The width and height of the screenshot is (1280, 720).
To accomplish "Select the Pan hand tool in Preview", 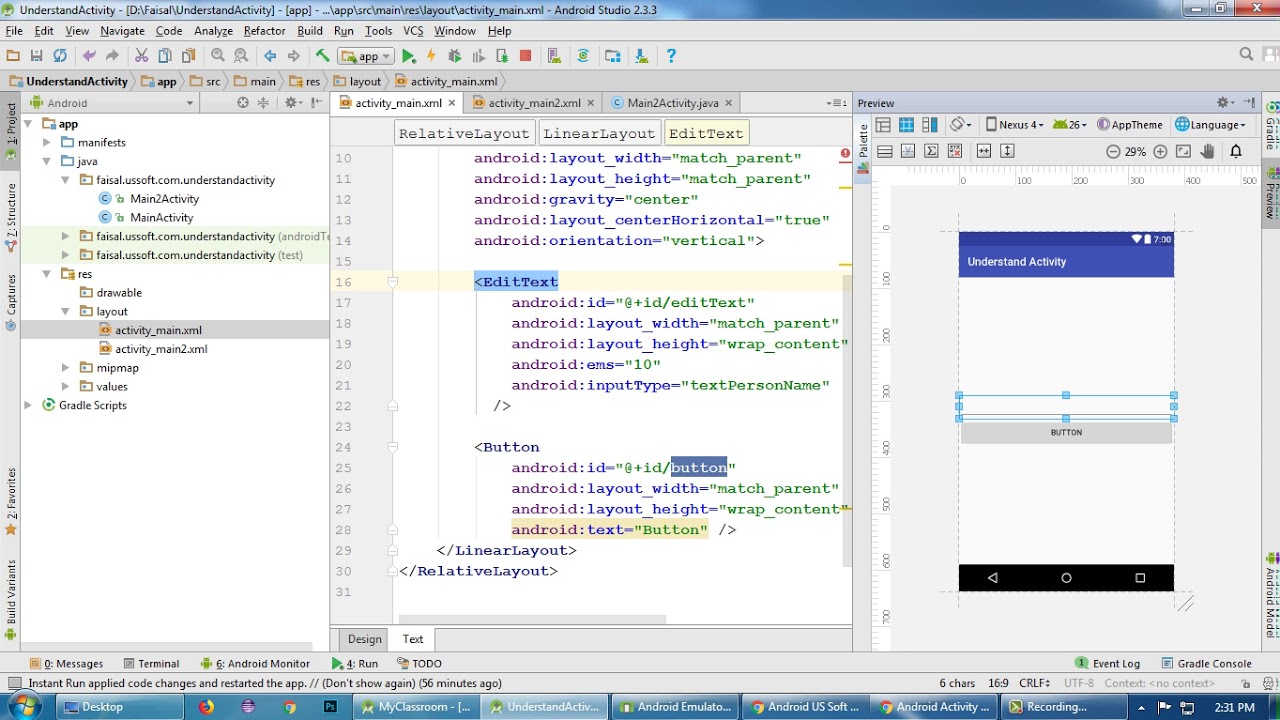I will (x=1208, y=152).
